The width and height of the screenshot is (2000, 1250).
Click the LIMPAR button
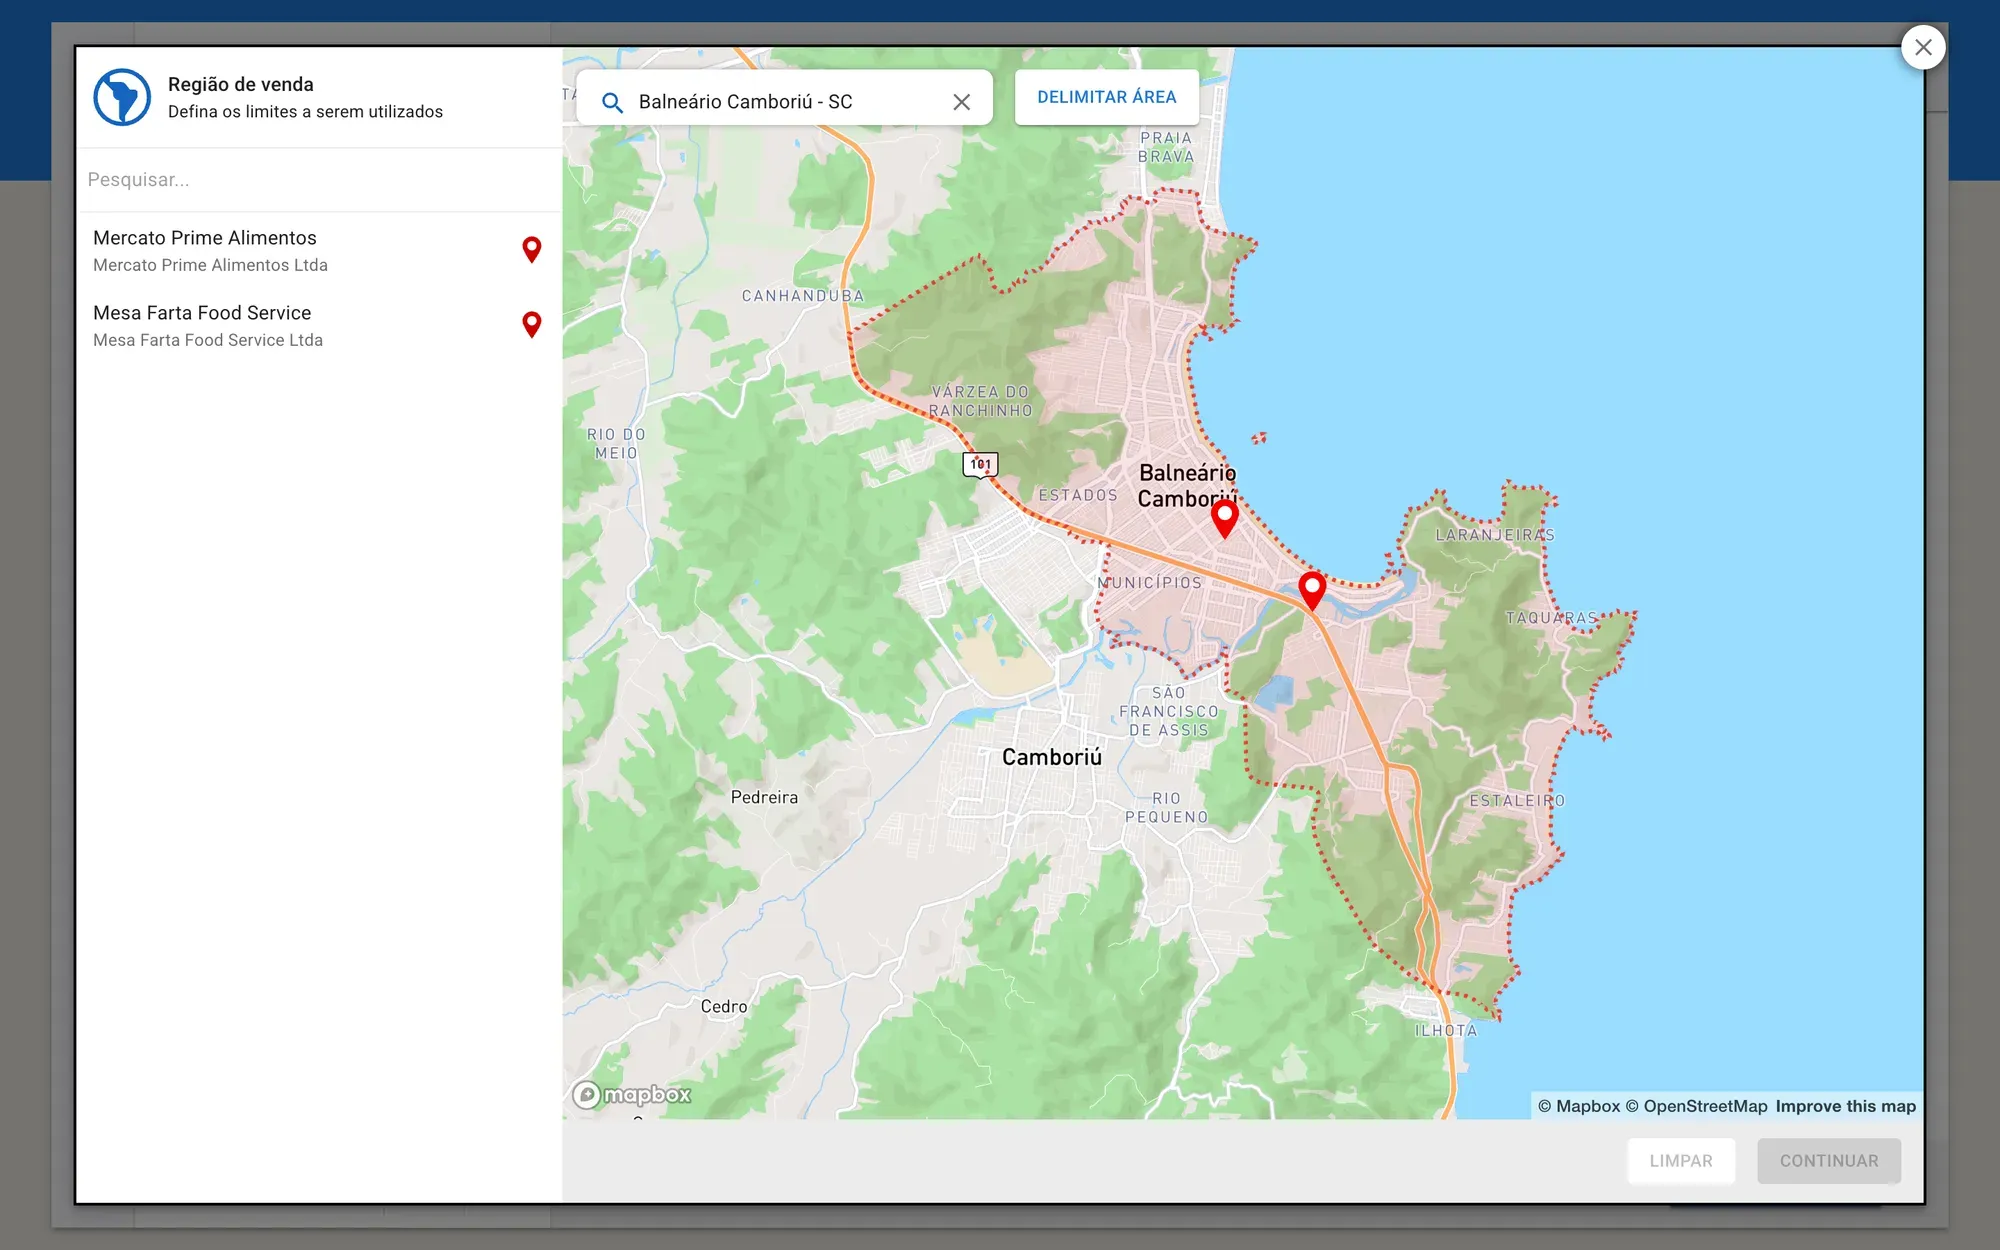tap(1681, 1161)
